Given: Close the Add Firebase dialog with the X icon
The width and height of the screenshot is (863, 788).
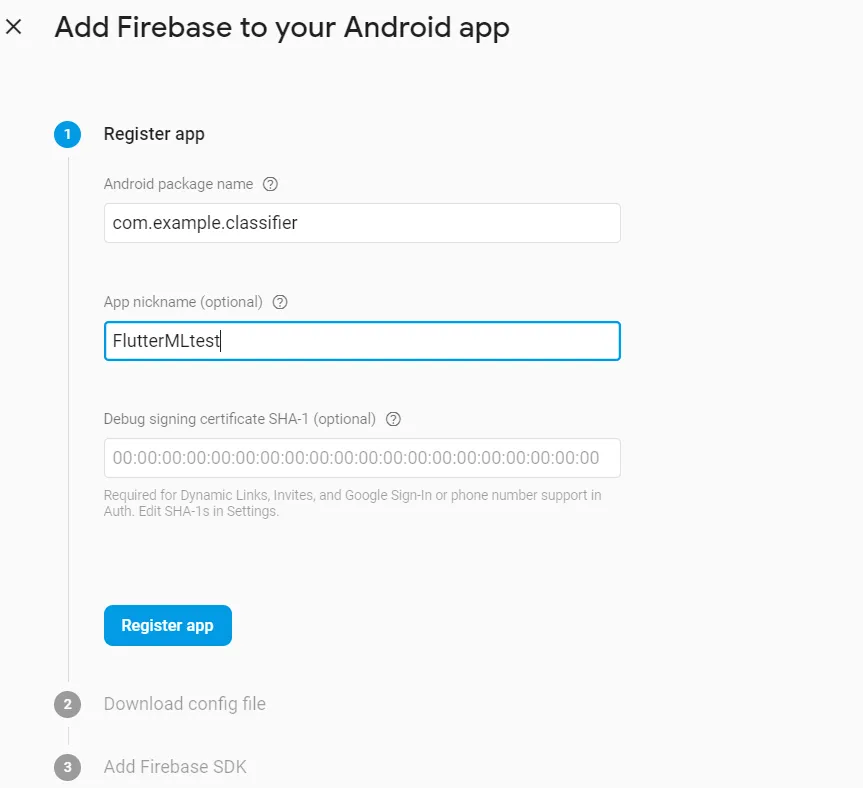Looking at the screenshot, I should click(14, 26).
